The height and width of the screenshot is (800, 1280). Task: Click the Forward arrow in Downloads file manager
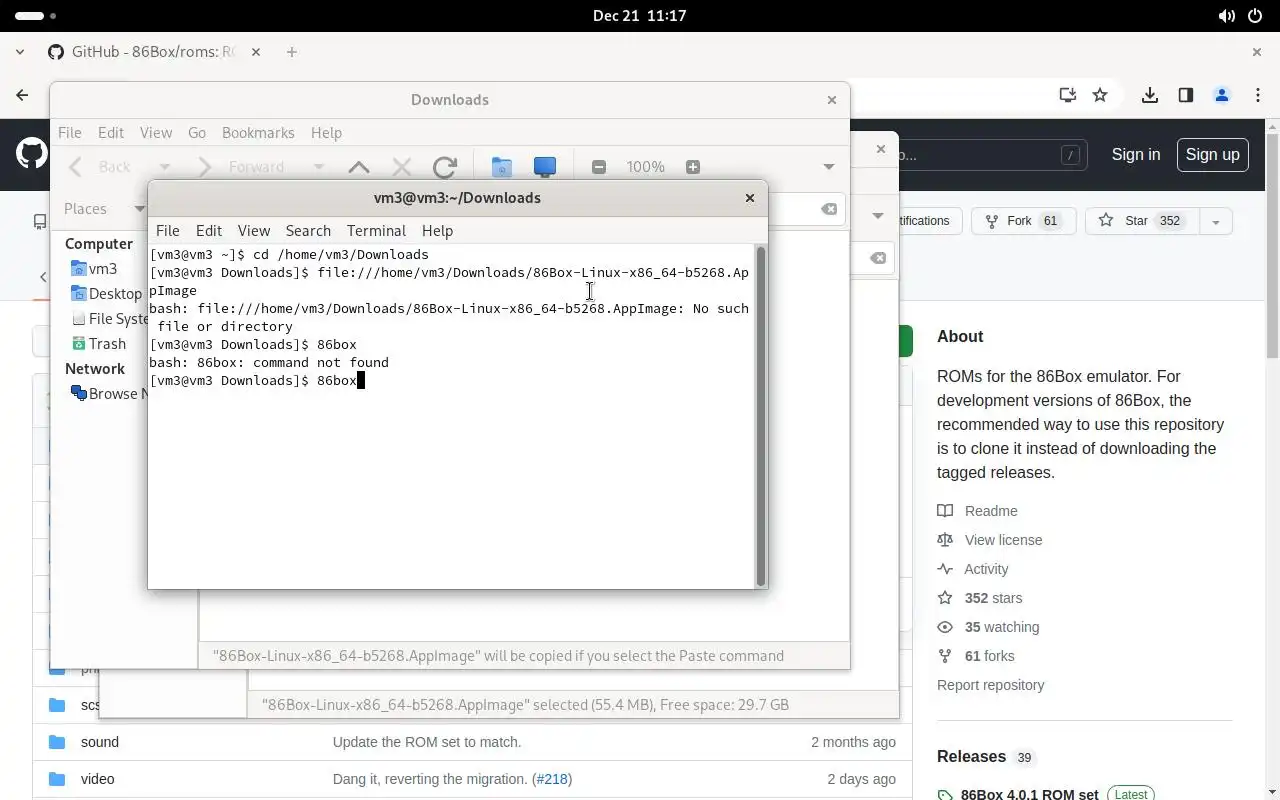pyautogui.click(x=204, y=167)
